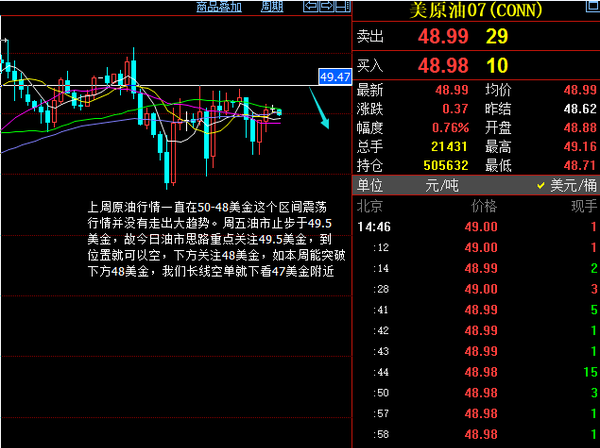Image resolution: width=600 pixels, height=448 pixels.
Task: Open the 周期 period selector link
Action: coord(272,7)
